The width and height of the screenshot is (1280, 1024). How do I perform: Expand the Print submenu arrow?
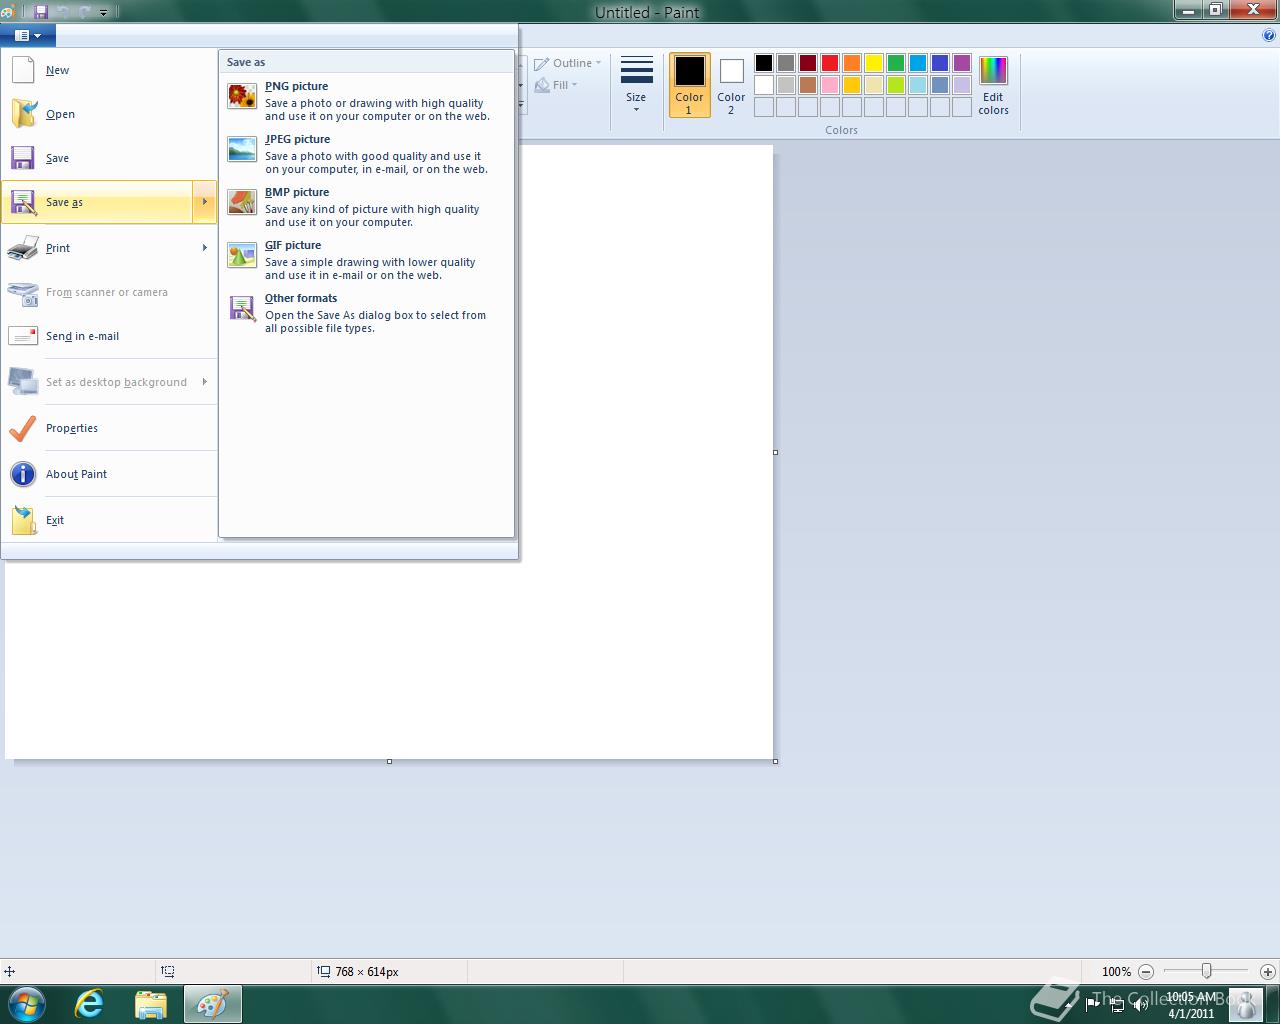pyautogui.click(x=204, y=248)
